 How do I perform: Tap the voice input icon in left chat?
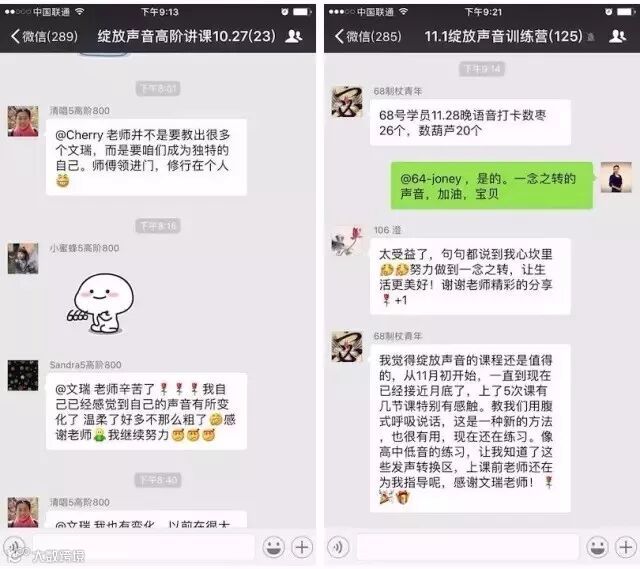pos(14,547)
